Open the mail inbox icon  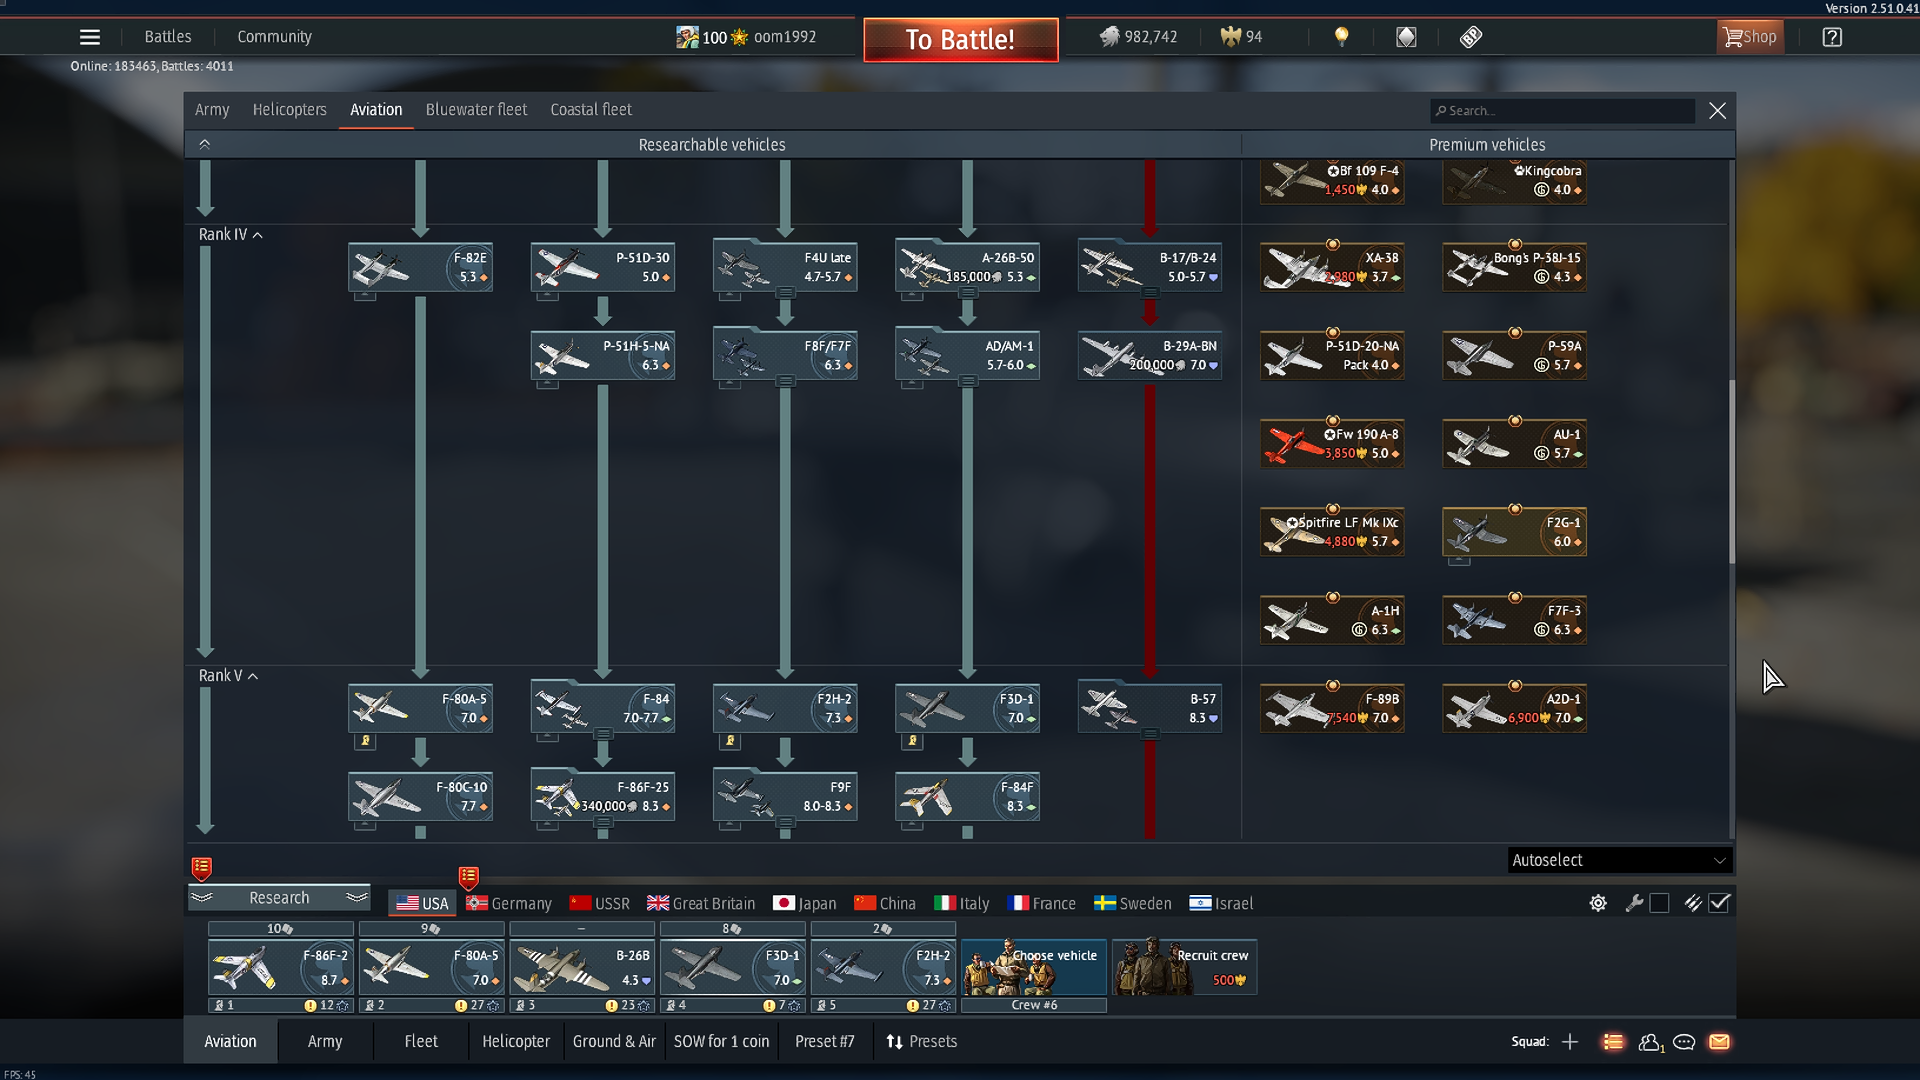point(1719,1042)
